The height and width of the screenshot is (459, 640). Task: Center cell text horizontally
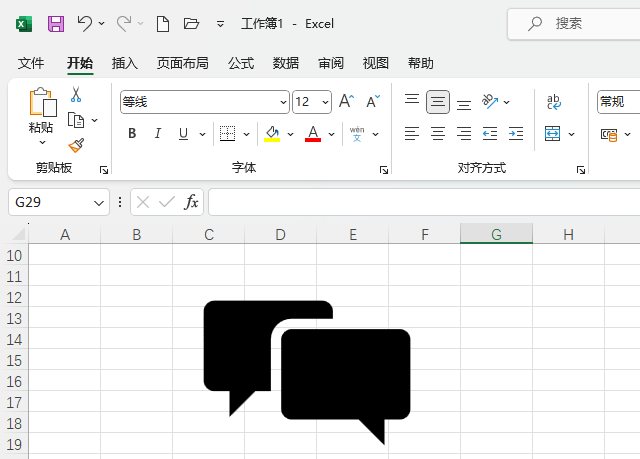pos(438,133)
